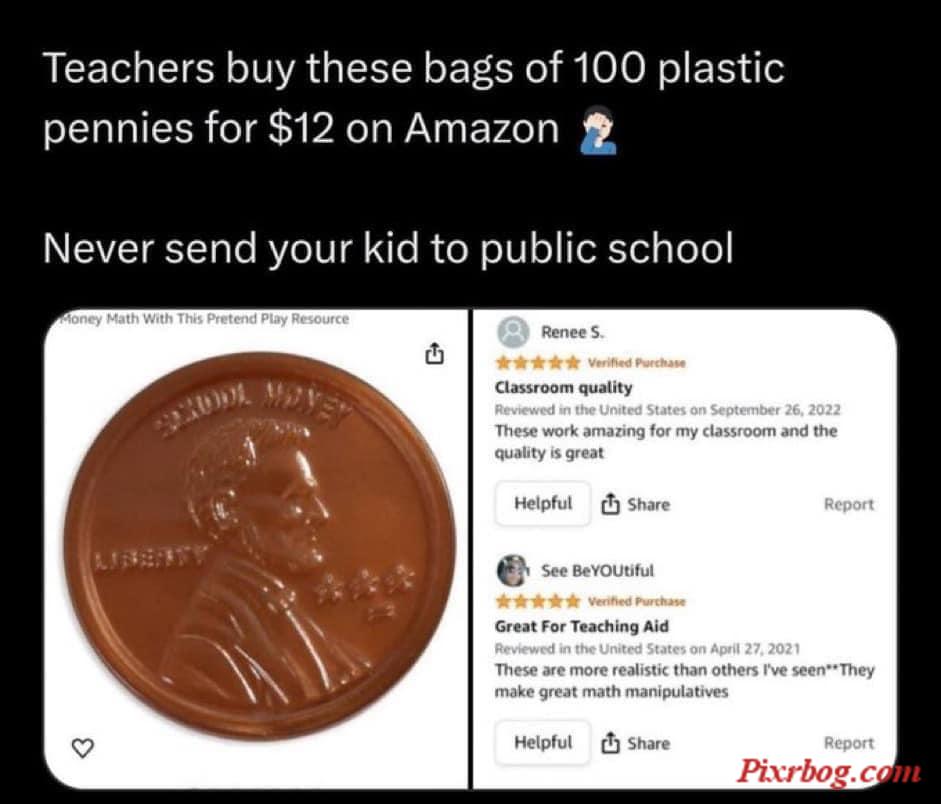Click See BeYOUtiful profile avatar
The image size is (941, 804).
513,570
